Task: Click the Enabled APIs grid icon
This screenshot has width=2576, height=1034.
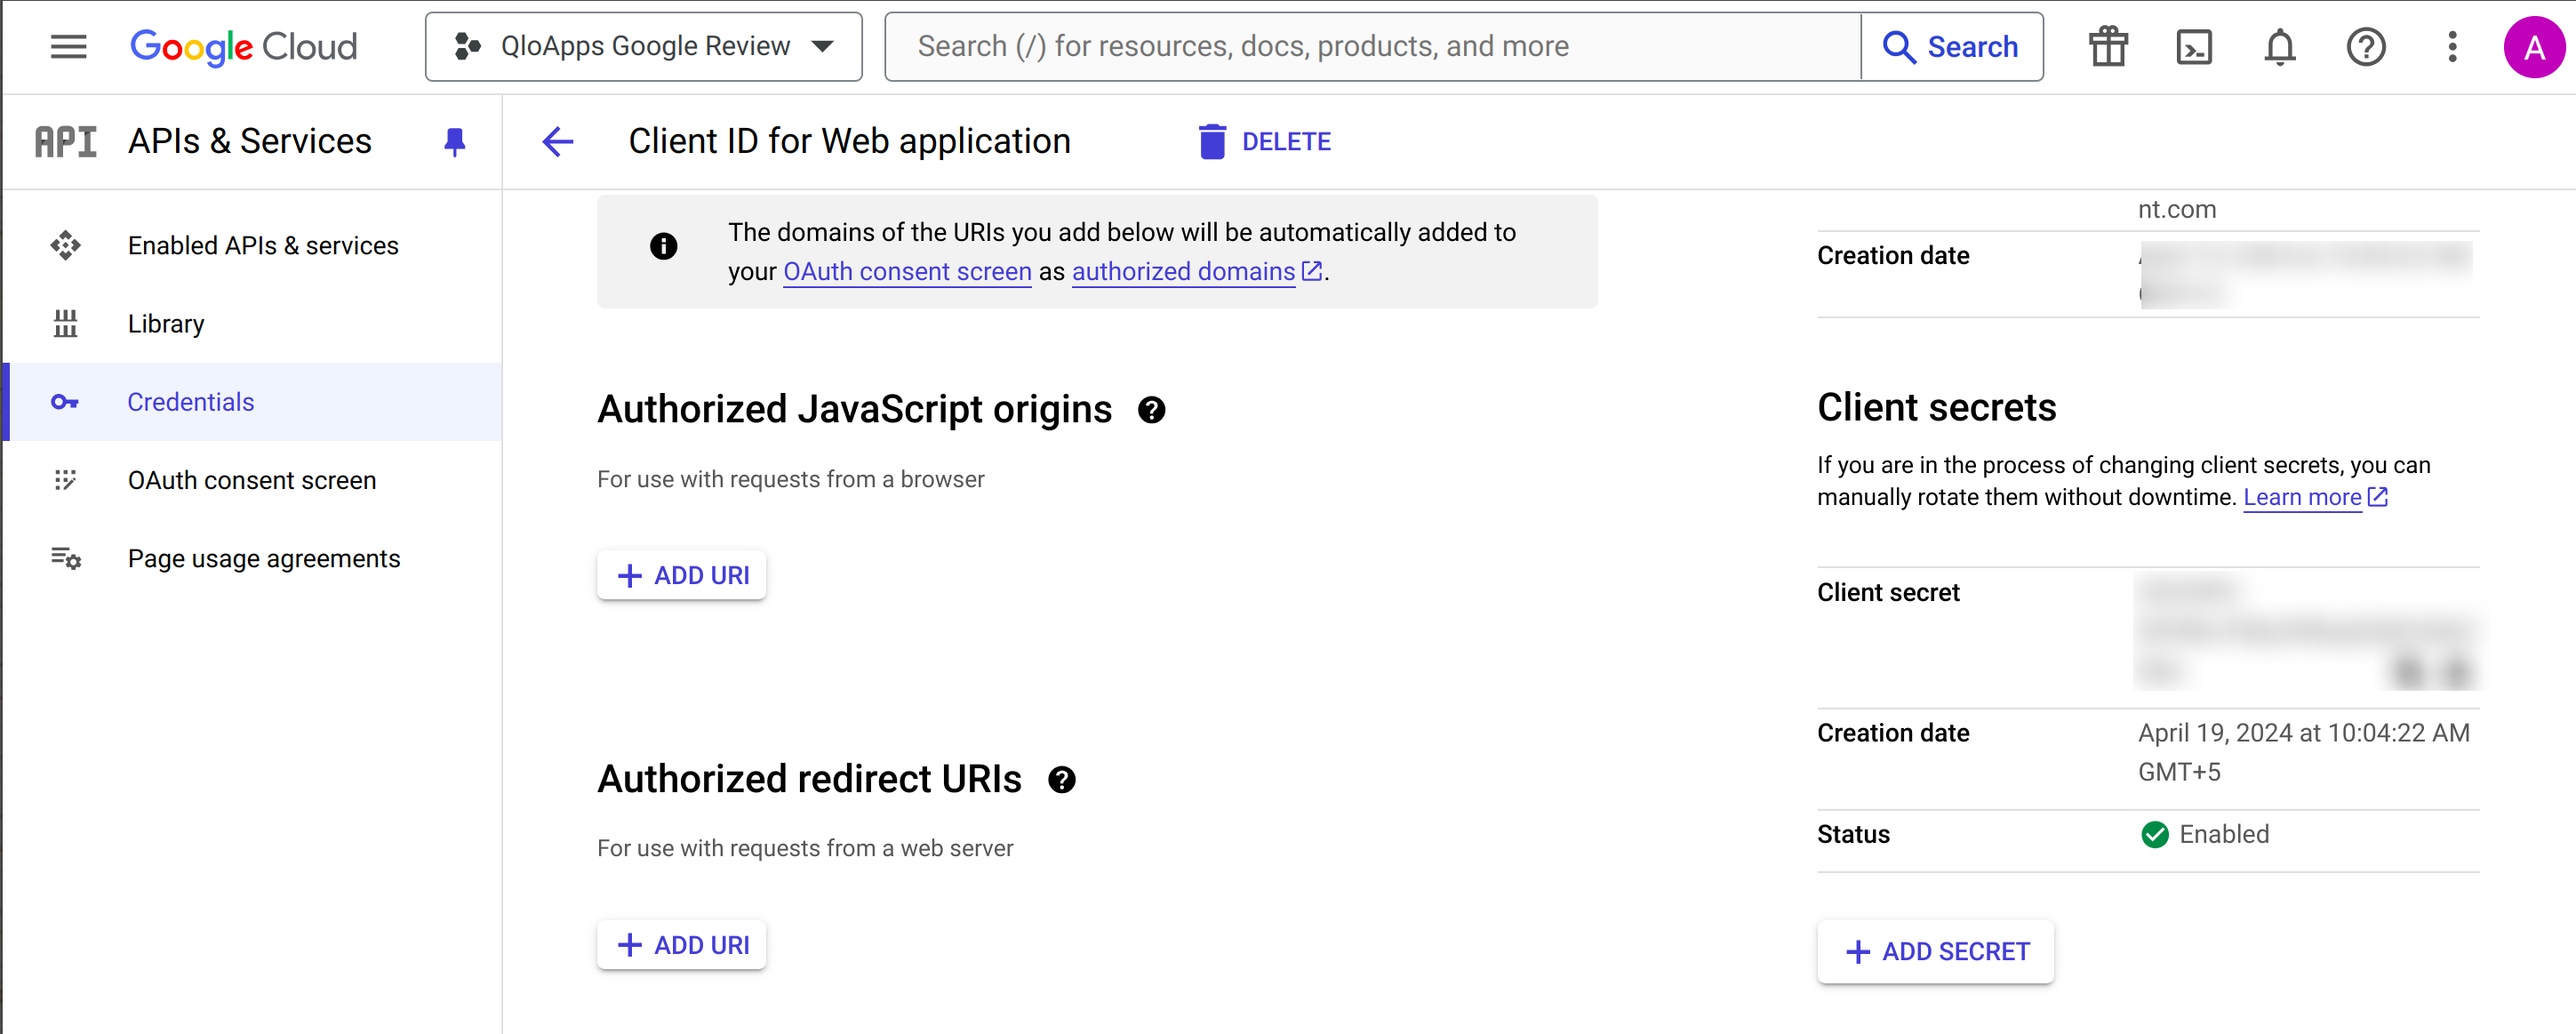Action: point(66,244)
